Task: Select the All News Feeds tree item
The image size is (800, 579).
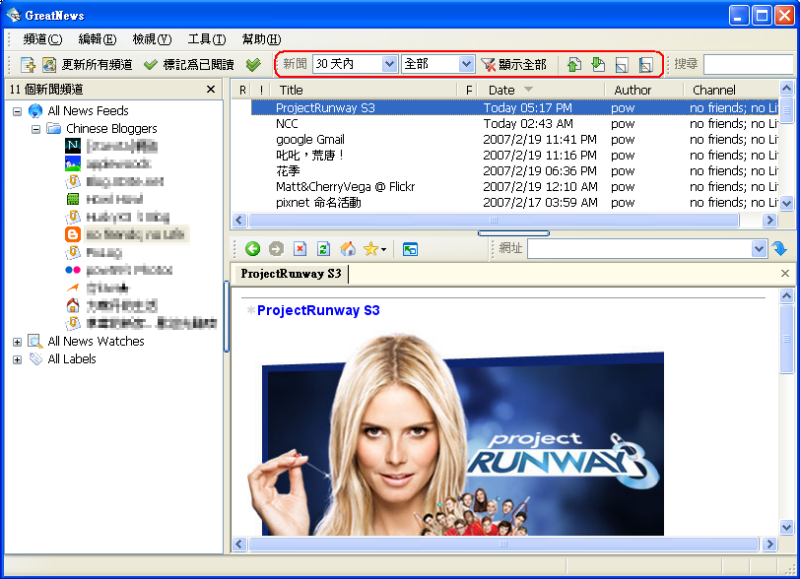Action: 88,111
